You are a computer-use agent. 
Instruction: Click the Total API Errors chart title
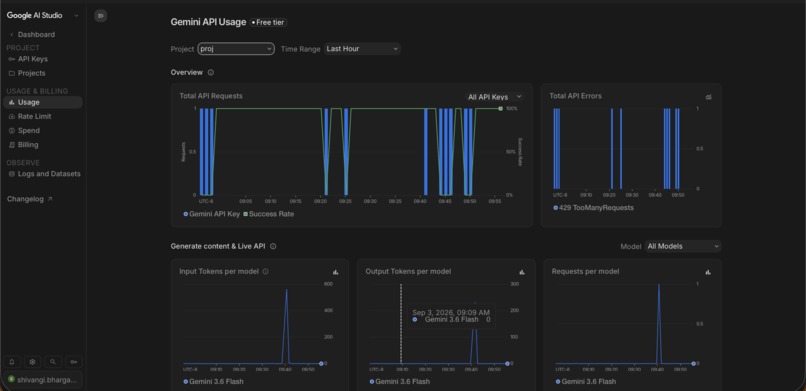575,96
